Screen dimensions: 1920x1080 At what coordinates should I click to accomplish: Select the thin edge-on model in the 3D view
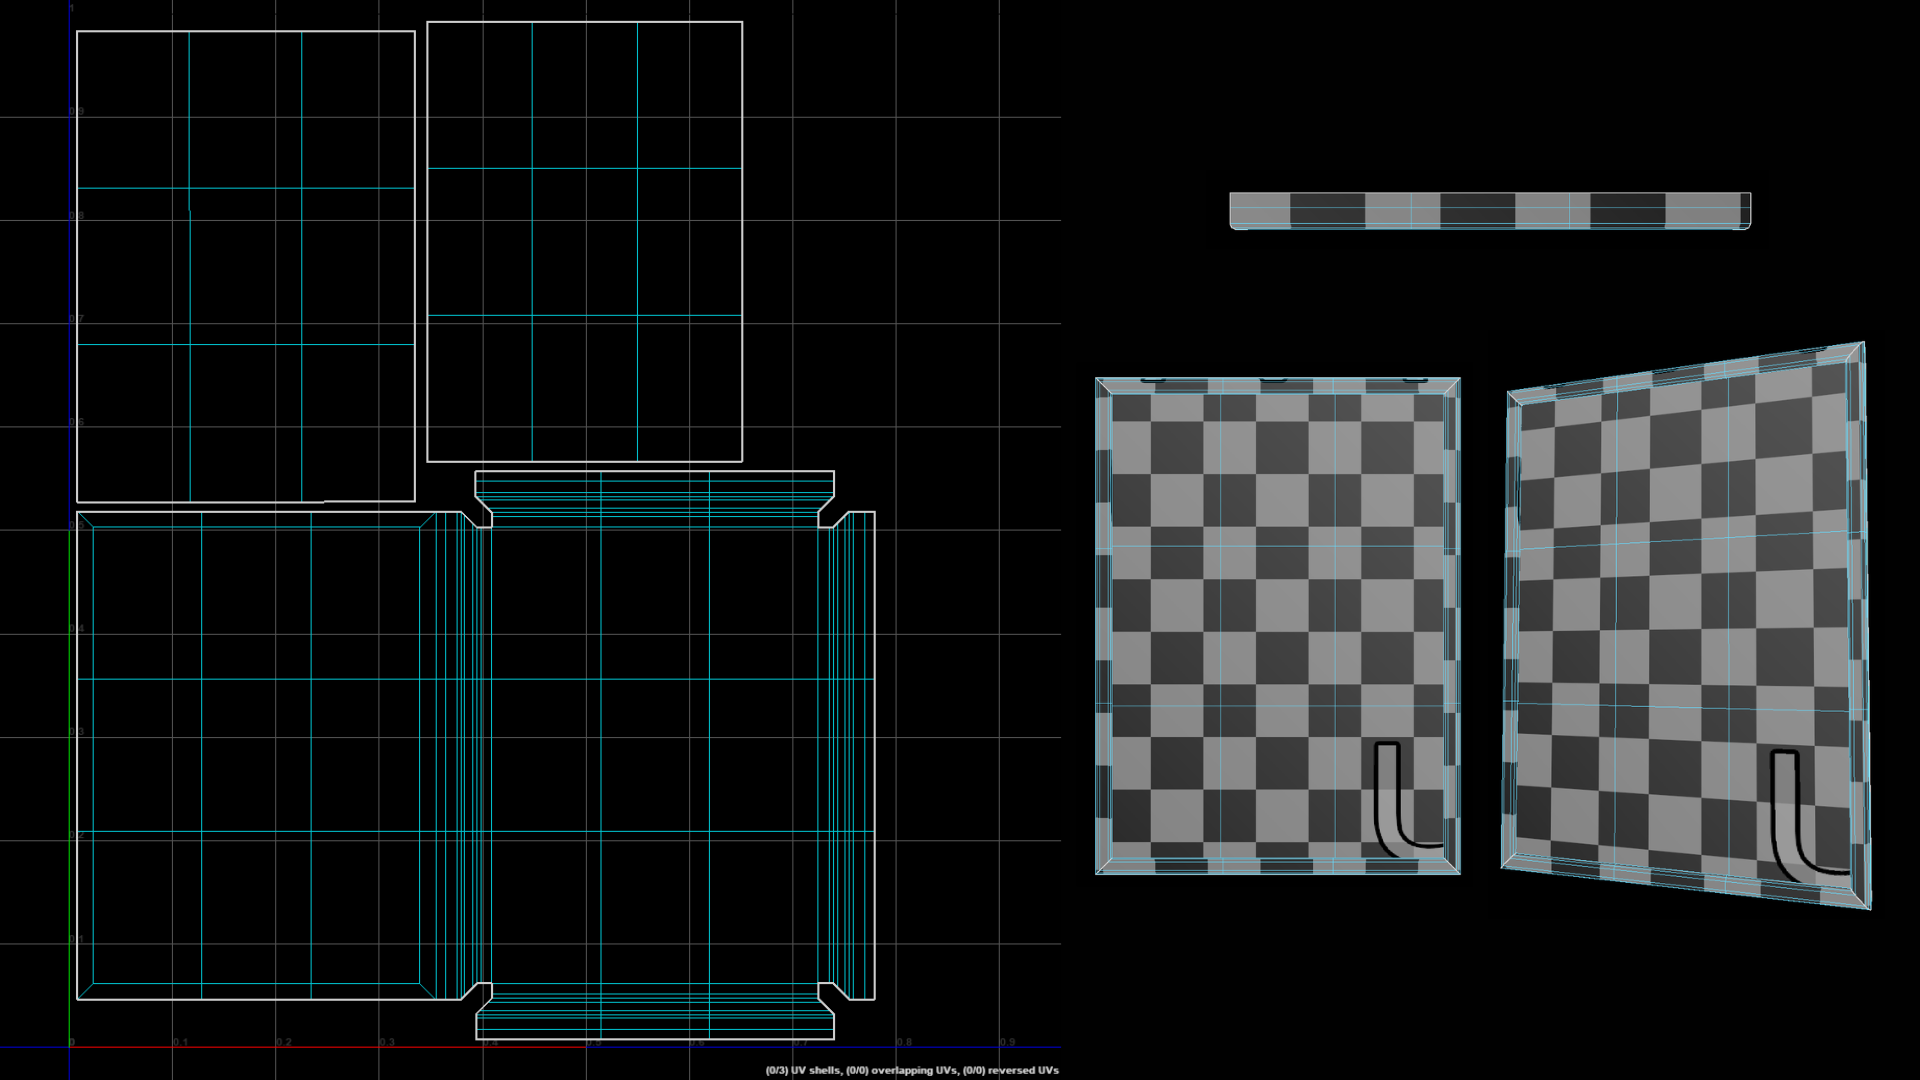coord(1490,211)
